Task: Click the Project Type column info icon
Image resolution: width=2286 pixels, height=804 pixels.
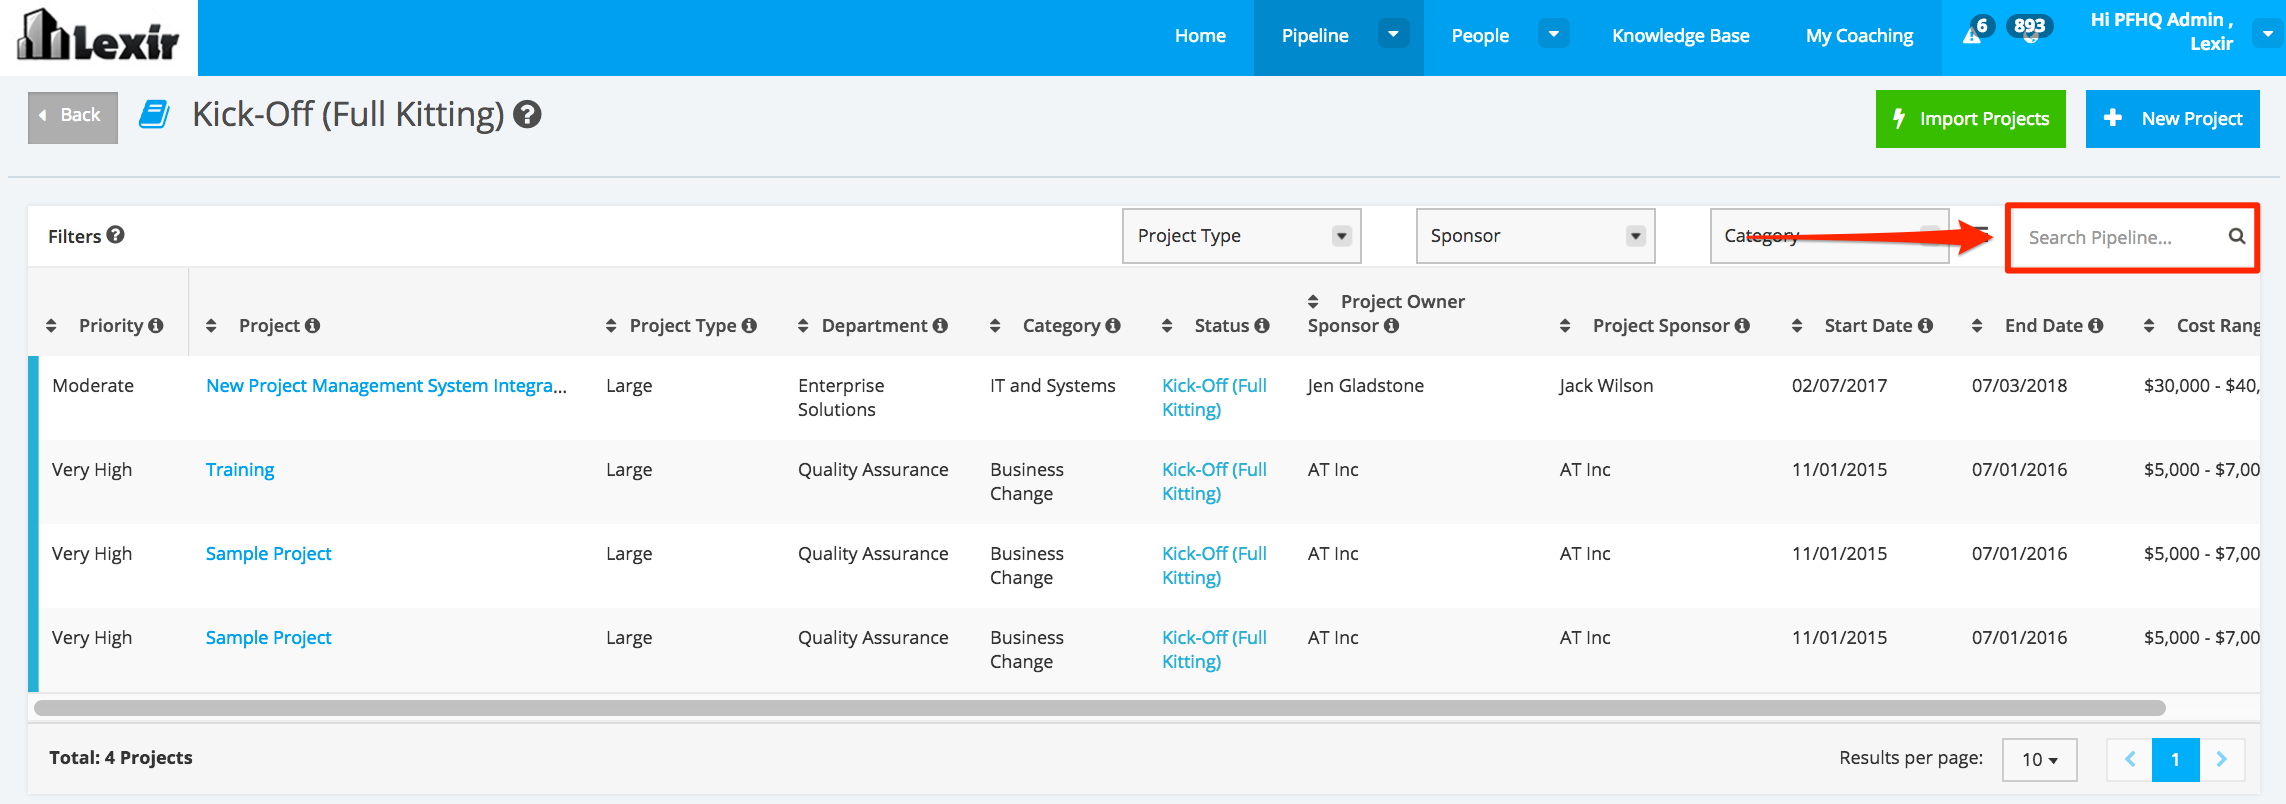Action: click(749, 325)
